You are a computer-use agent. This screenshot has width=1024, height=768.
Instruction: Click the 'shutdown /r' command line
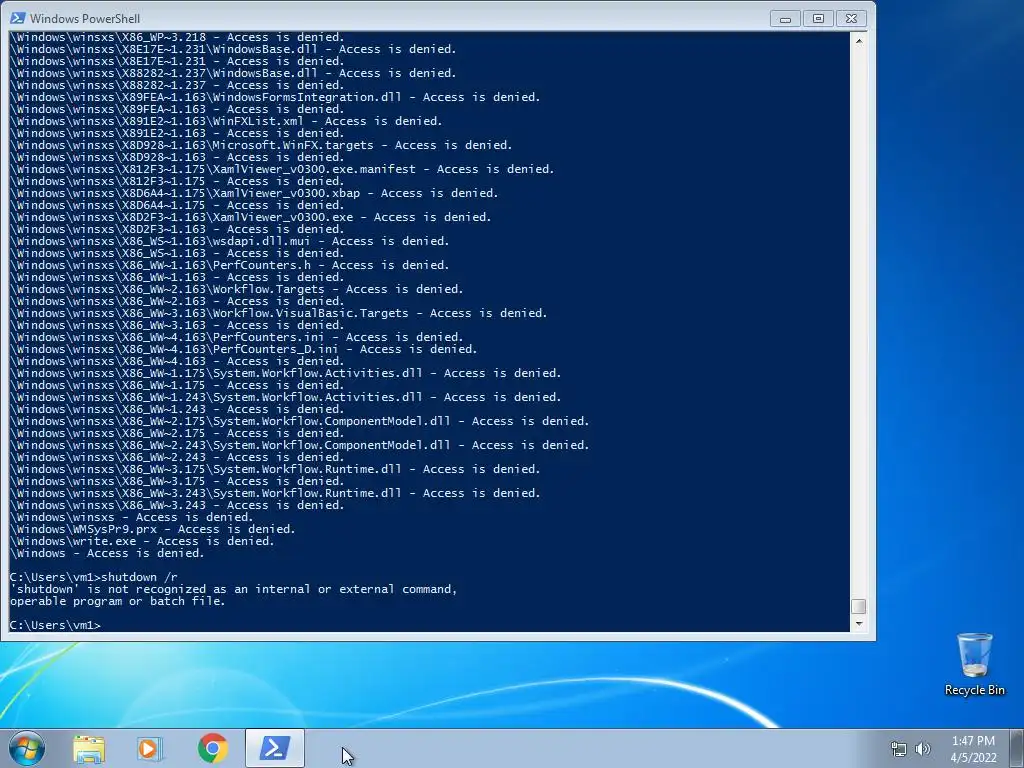(93, 577)
